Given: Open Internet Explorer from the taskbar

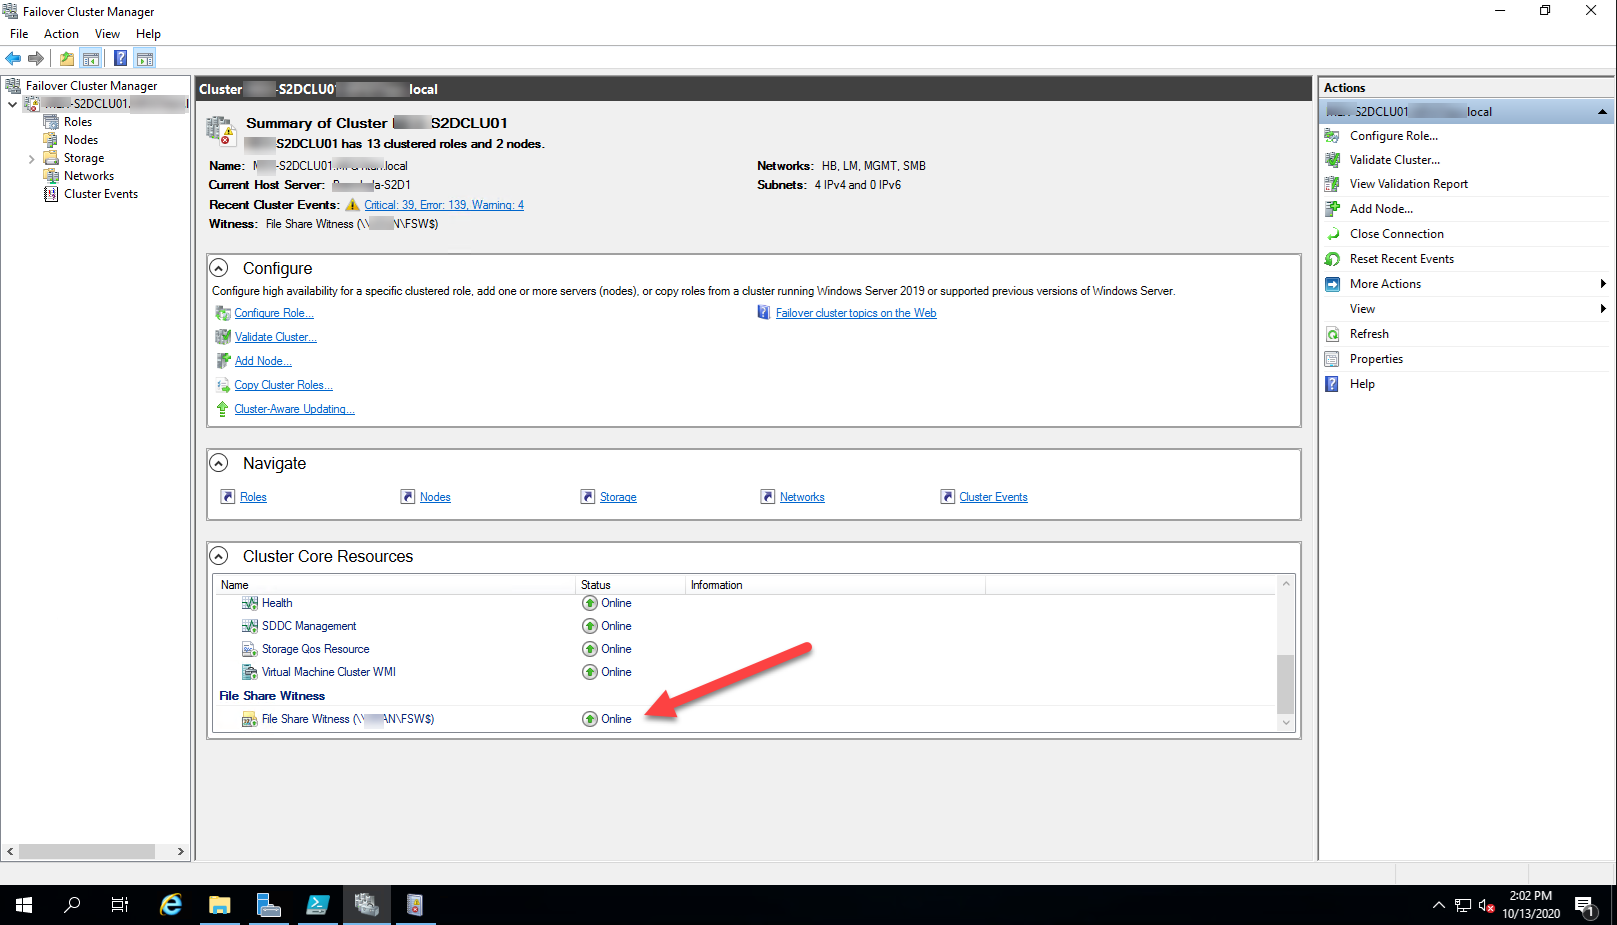Looking at the screenshot, I should tap(171, 905).
